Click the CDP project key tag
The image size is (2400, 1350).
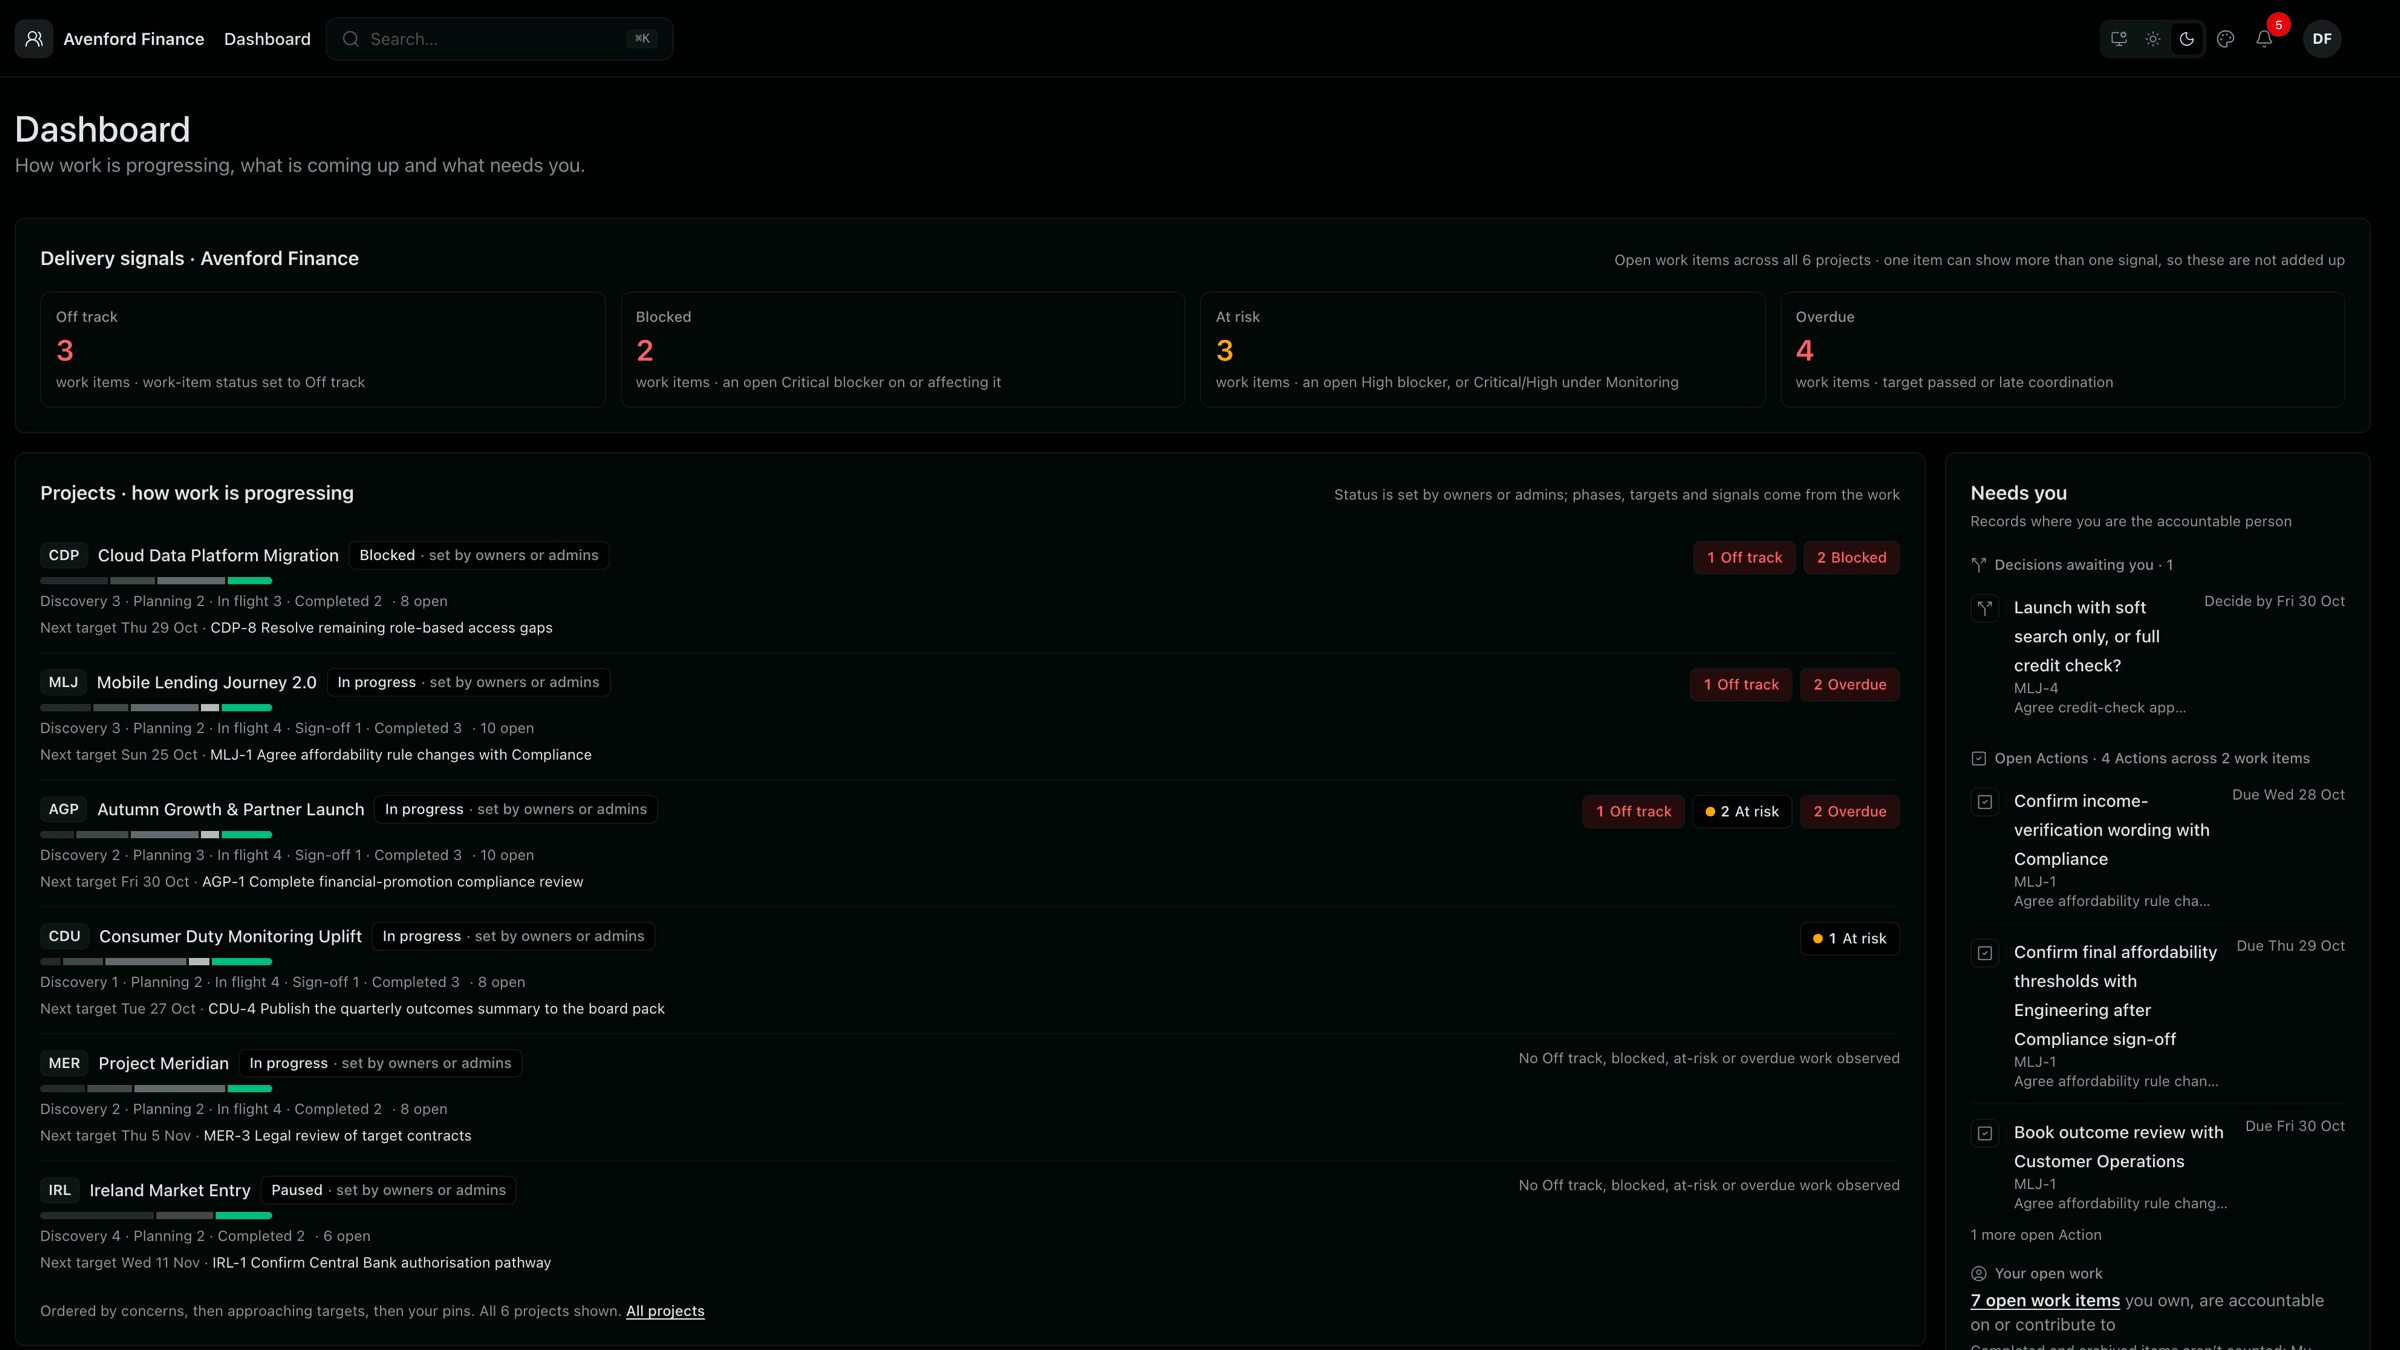[64, 555]
